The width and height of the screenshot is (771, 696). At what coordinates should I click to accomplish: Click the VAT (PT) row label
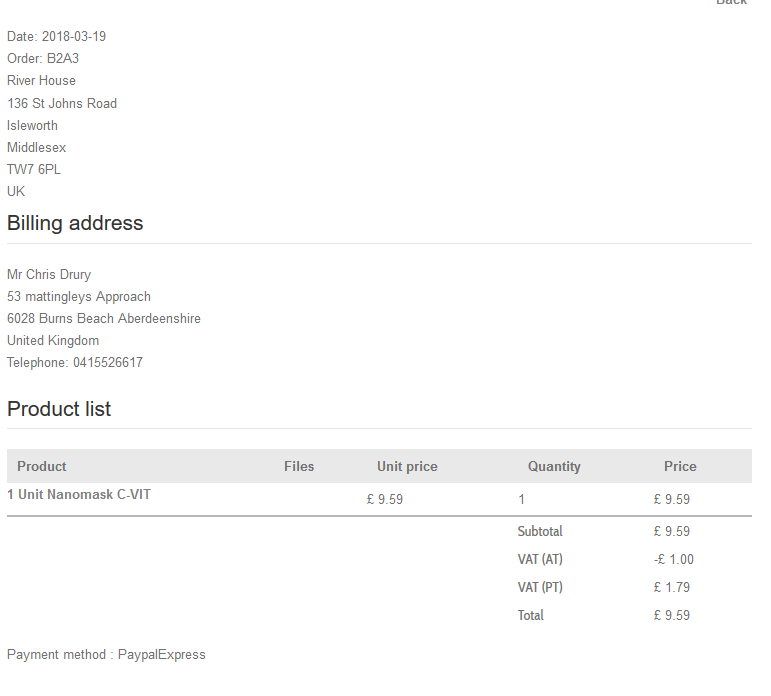pos(540,587)
